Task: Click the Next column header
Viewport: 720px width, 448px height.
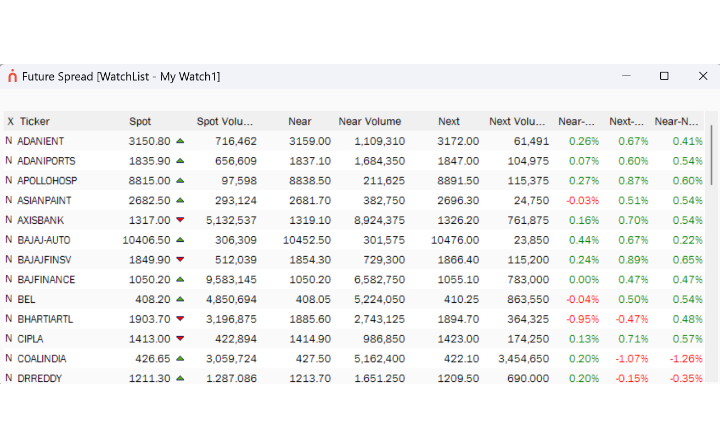Action: click(x=449, y=121)
